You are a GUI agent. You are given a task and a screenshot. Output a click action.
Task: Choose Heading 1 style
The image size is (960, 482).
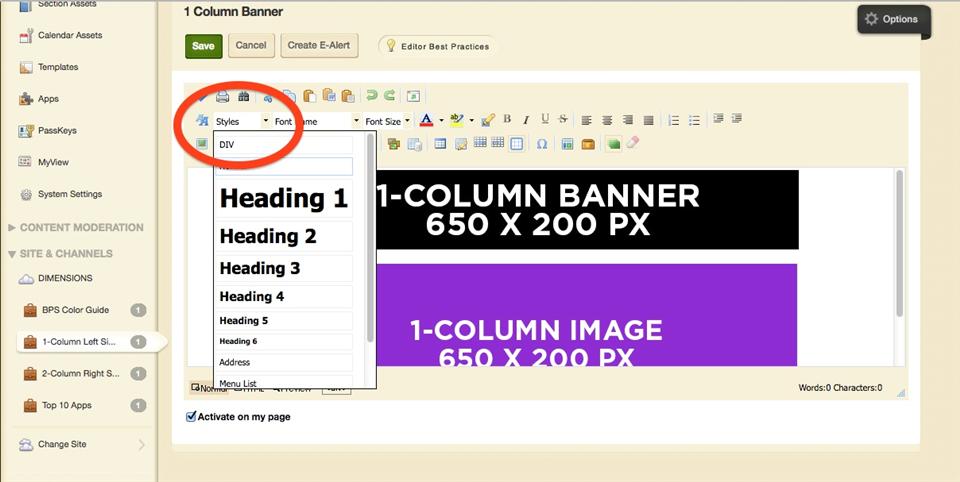284,198
